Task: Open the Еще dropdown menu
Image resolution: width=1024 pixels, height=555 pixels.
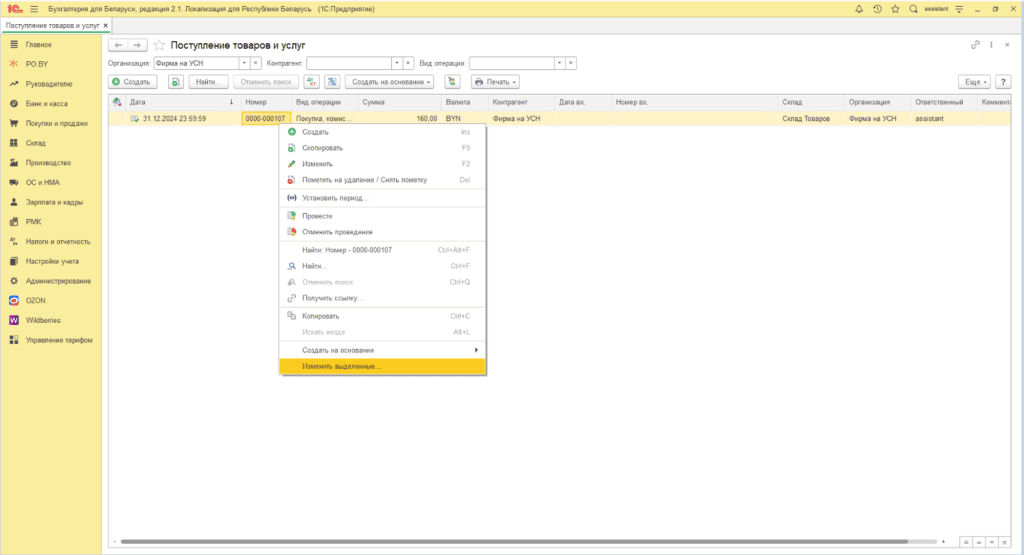Action: (974, 81)
